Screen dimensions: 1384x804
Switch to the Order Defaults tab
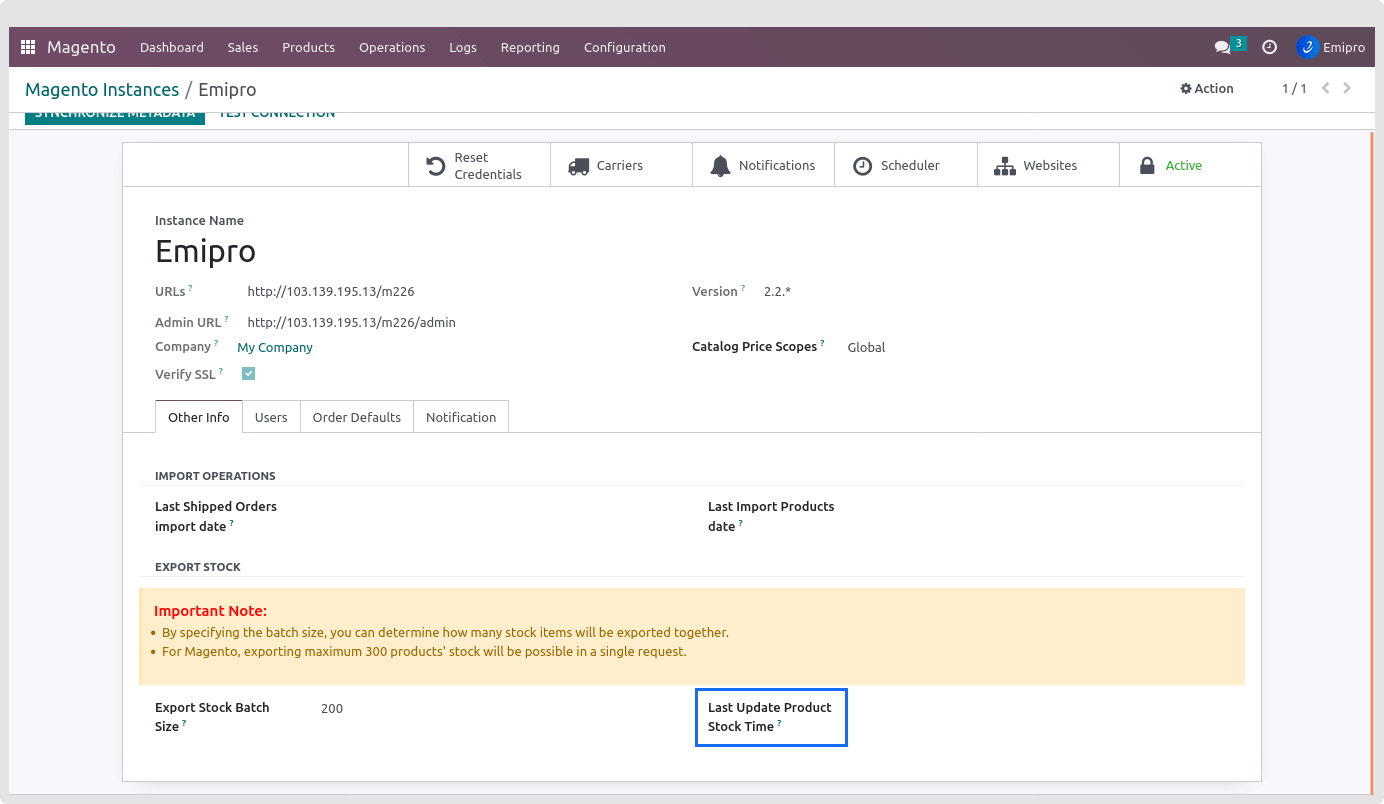[356, 417]
